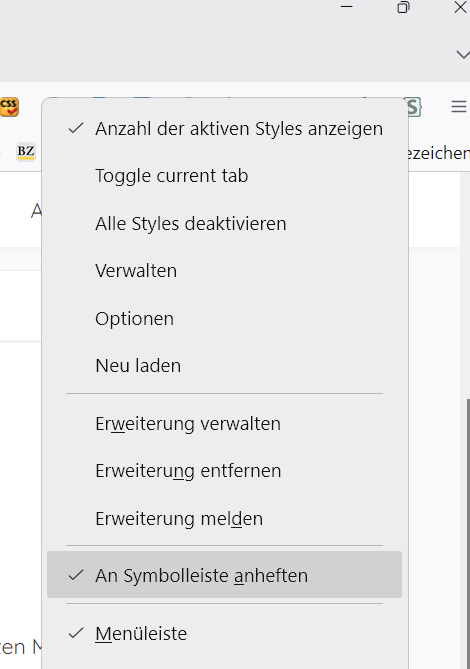Minimize the Firefox window
470x669 pixels.
pyautogui.click(x=346, y=7)
